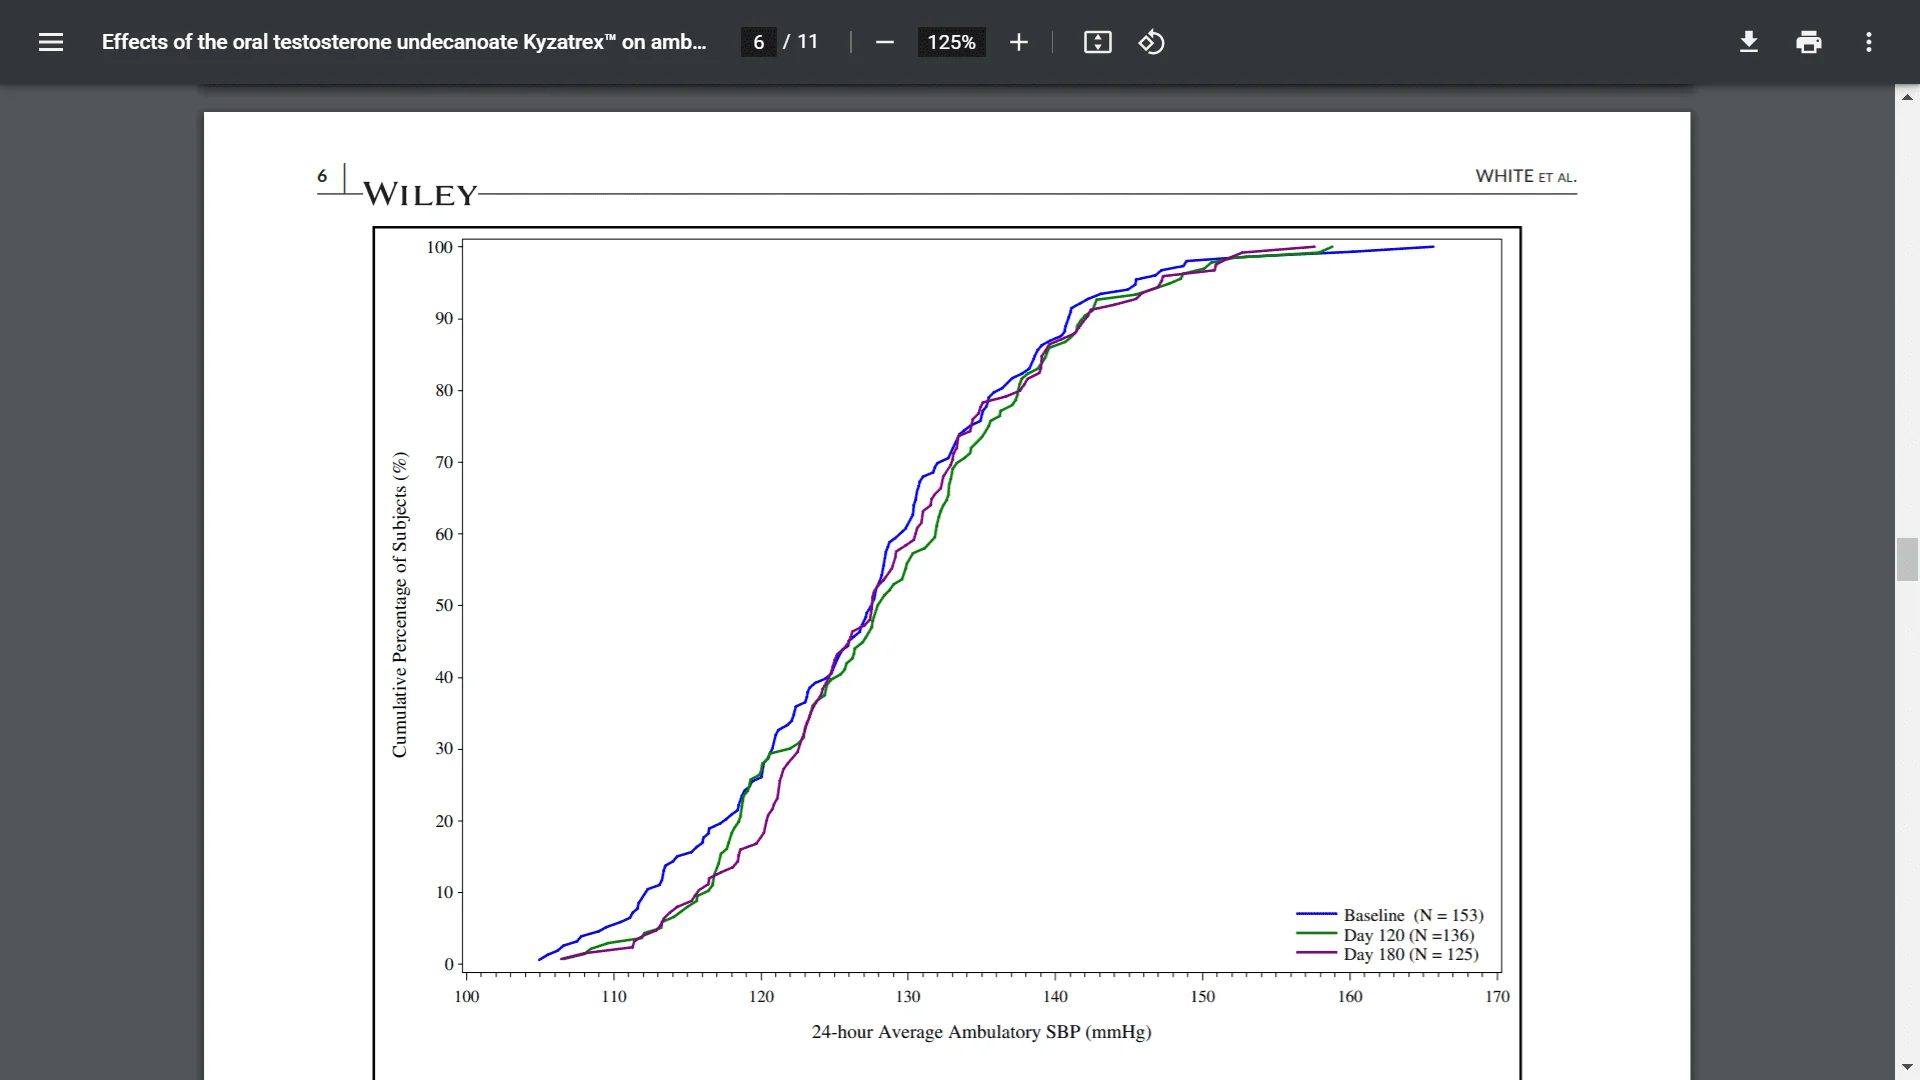Click the 'Baseline (N = 153)' legend entry
Image resolution: width=1920 pixels, height=1080 pixels.
tap(1390, 915)
